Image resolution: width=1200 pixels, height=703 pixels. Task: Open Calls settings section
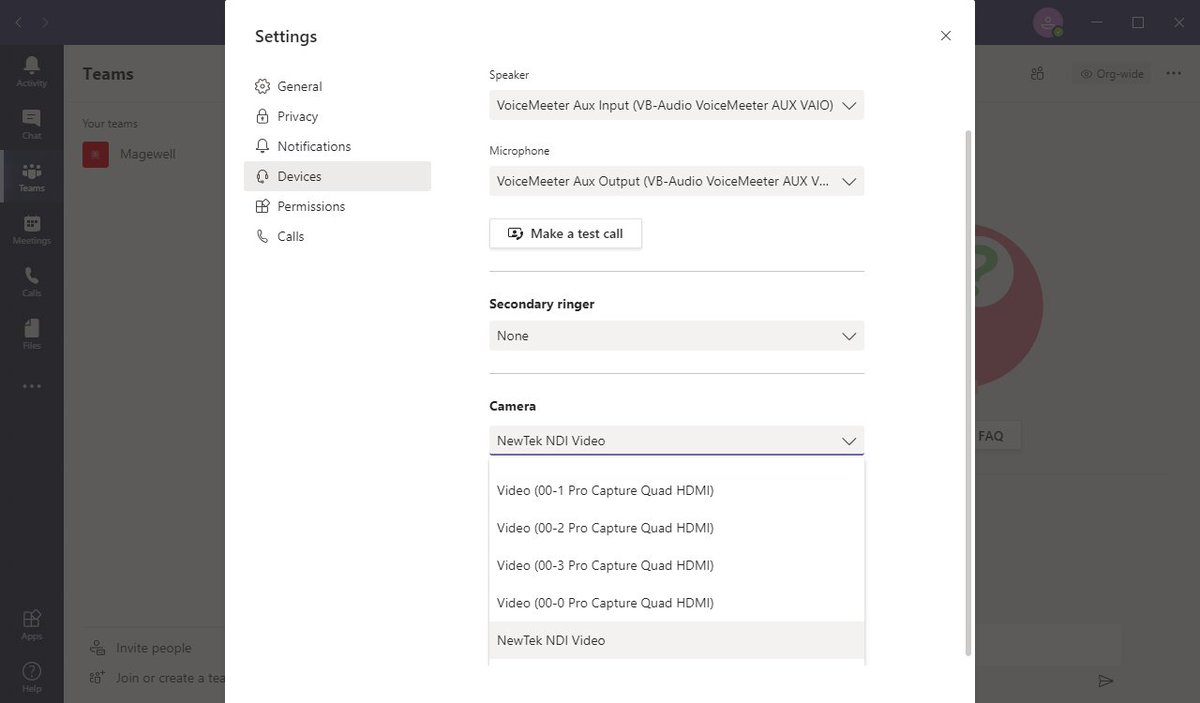tap(337, 236)
